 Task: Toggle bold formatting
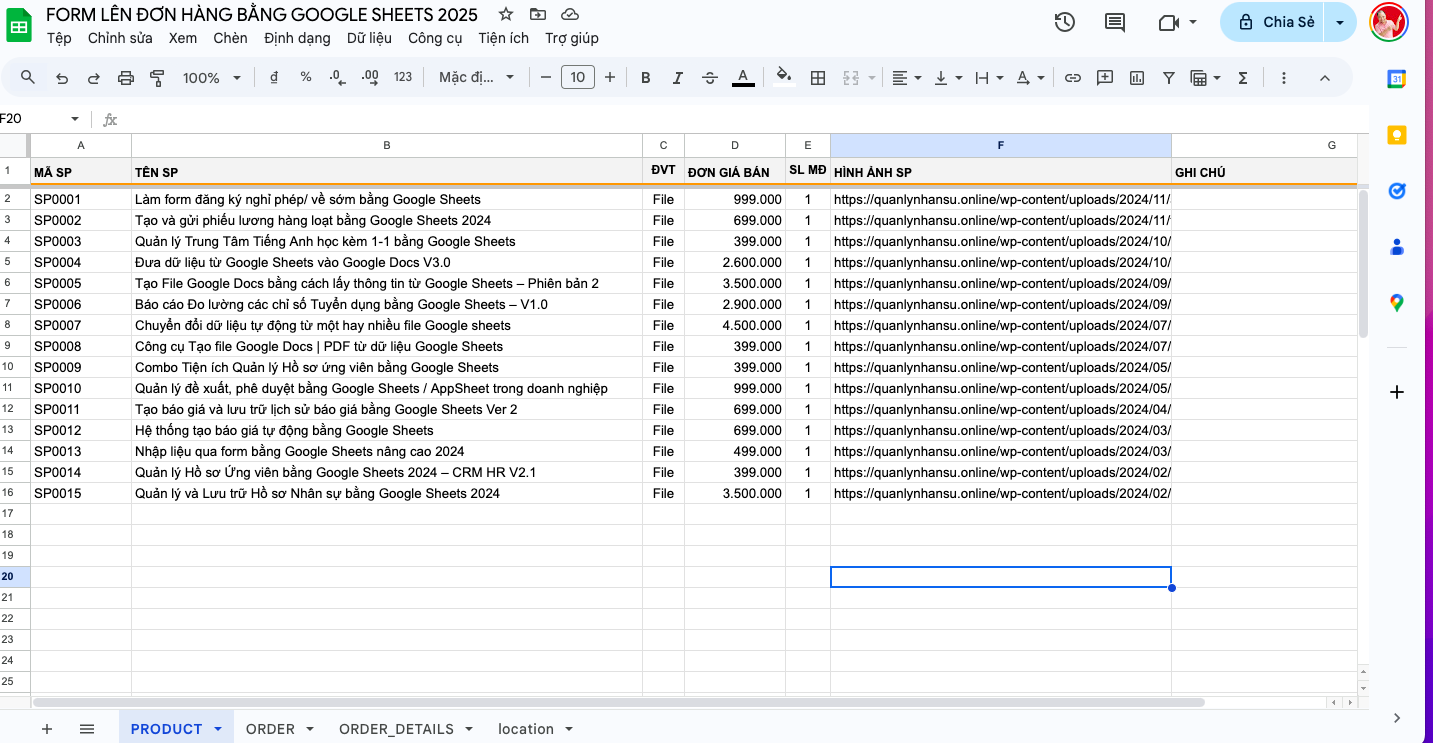click(x=645, y=77)
